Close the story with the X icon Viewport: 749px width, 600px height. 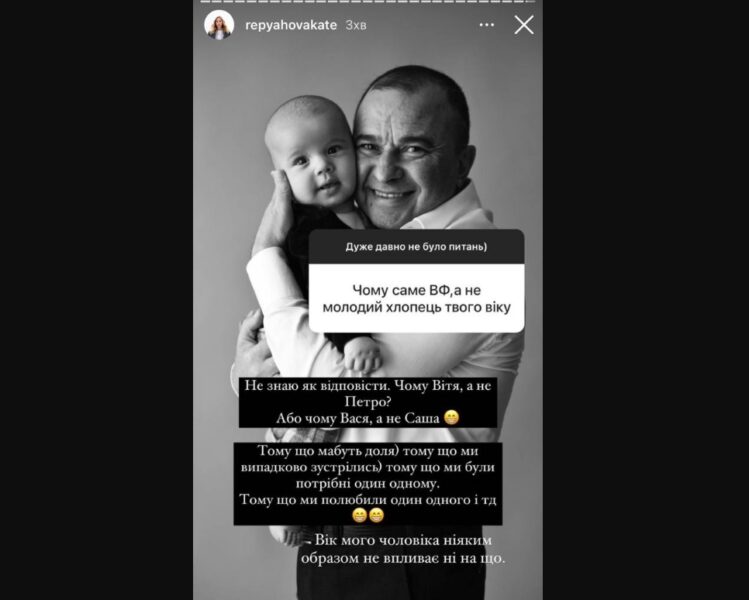[524, 25]
